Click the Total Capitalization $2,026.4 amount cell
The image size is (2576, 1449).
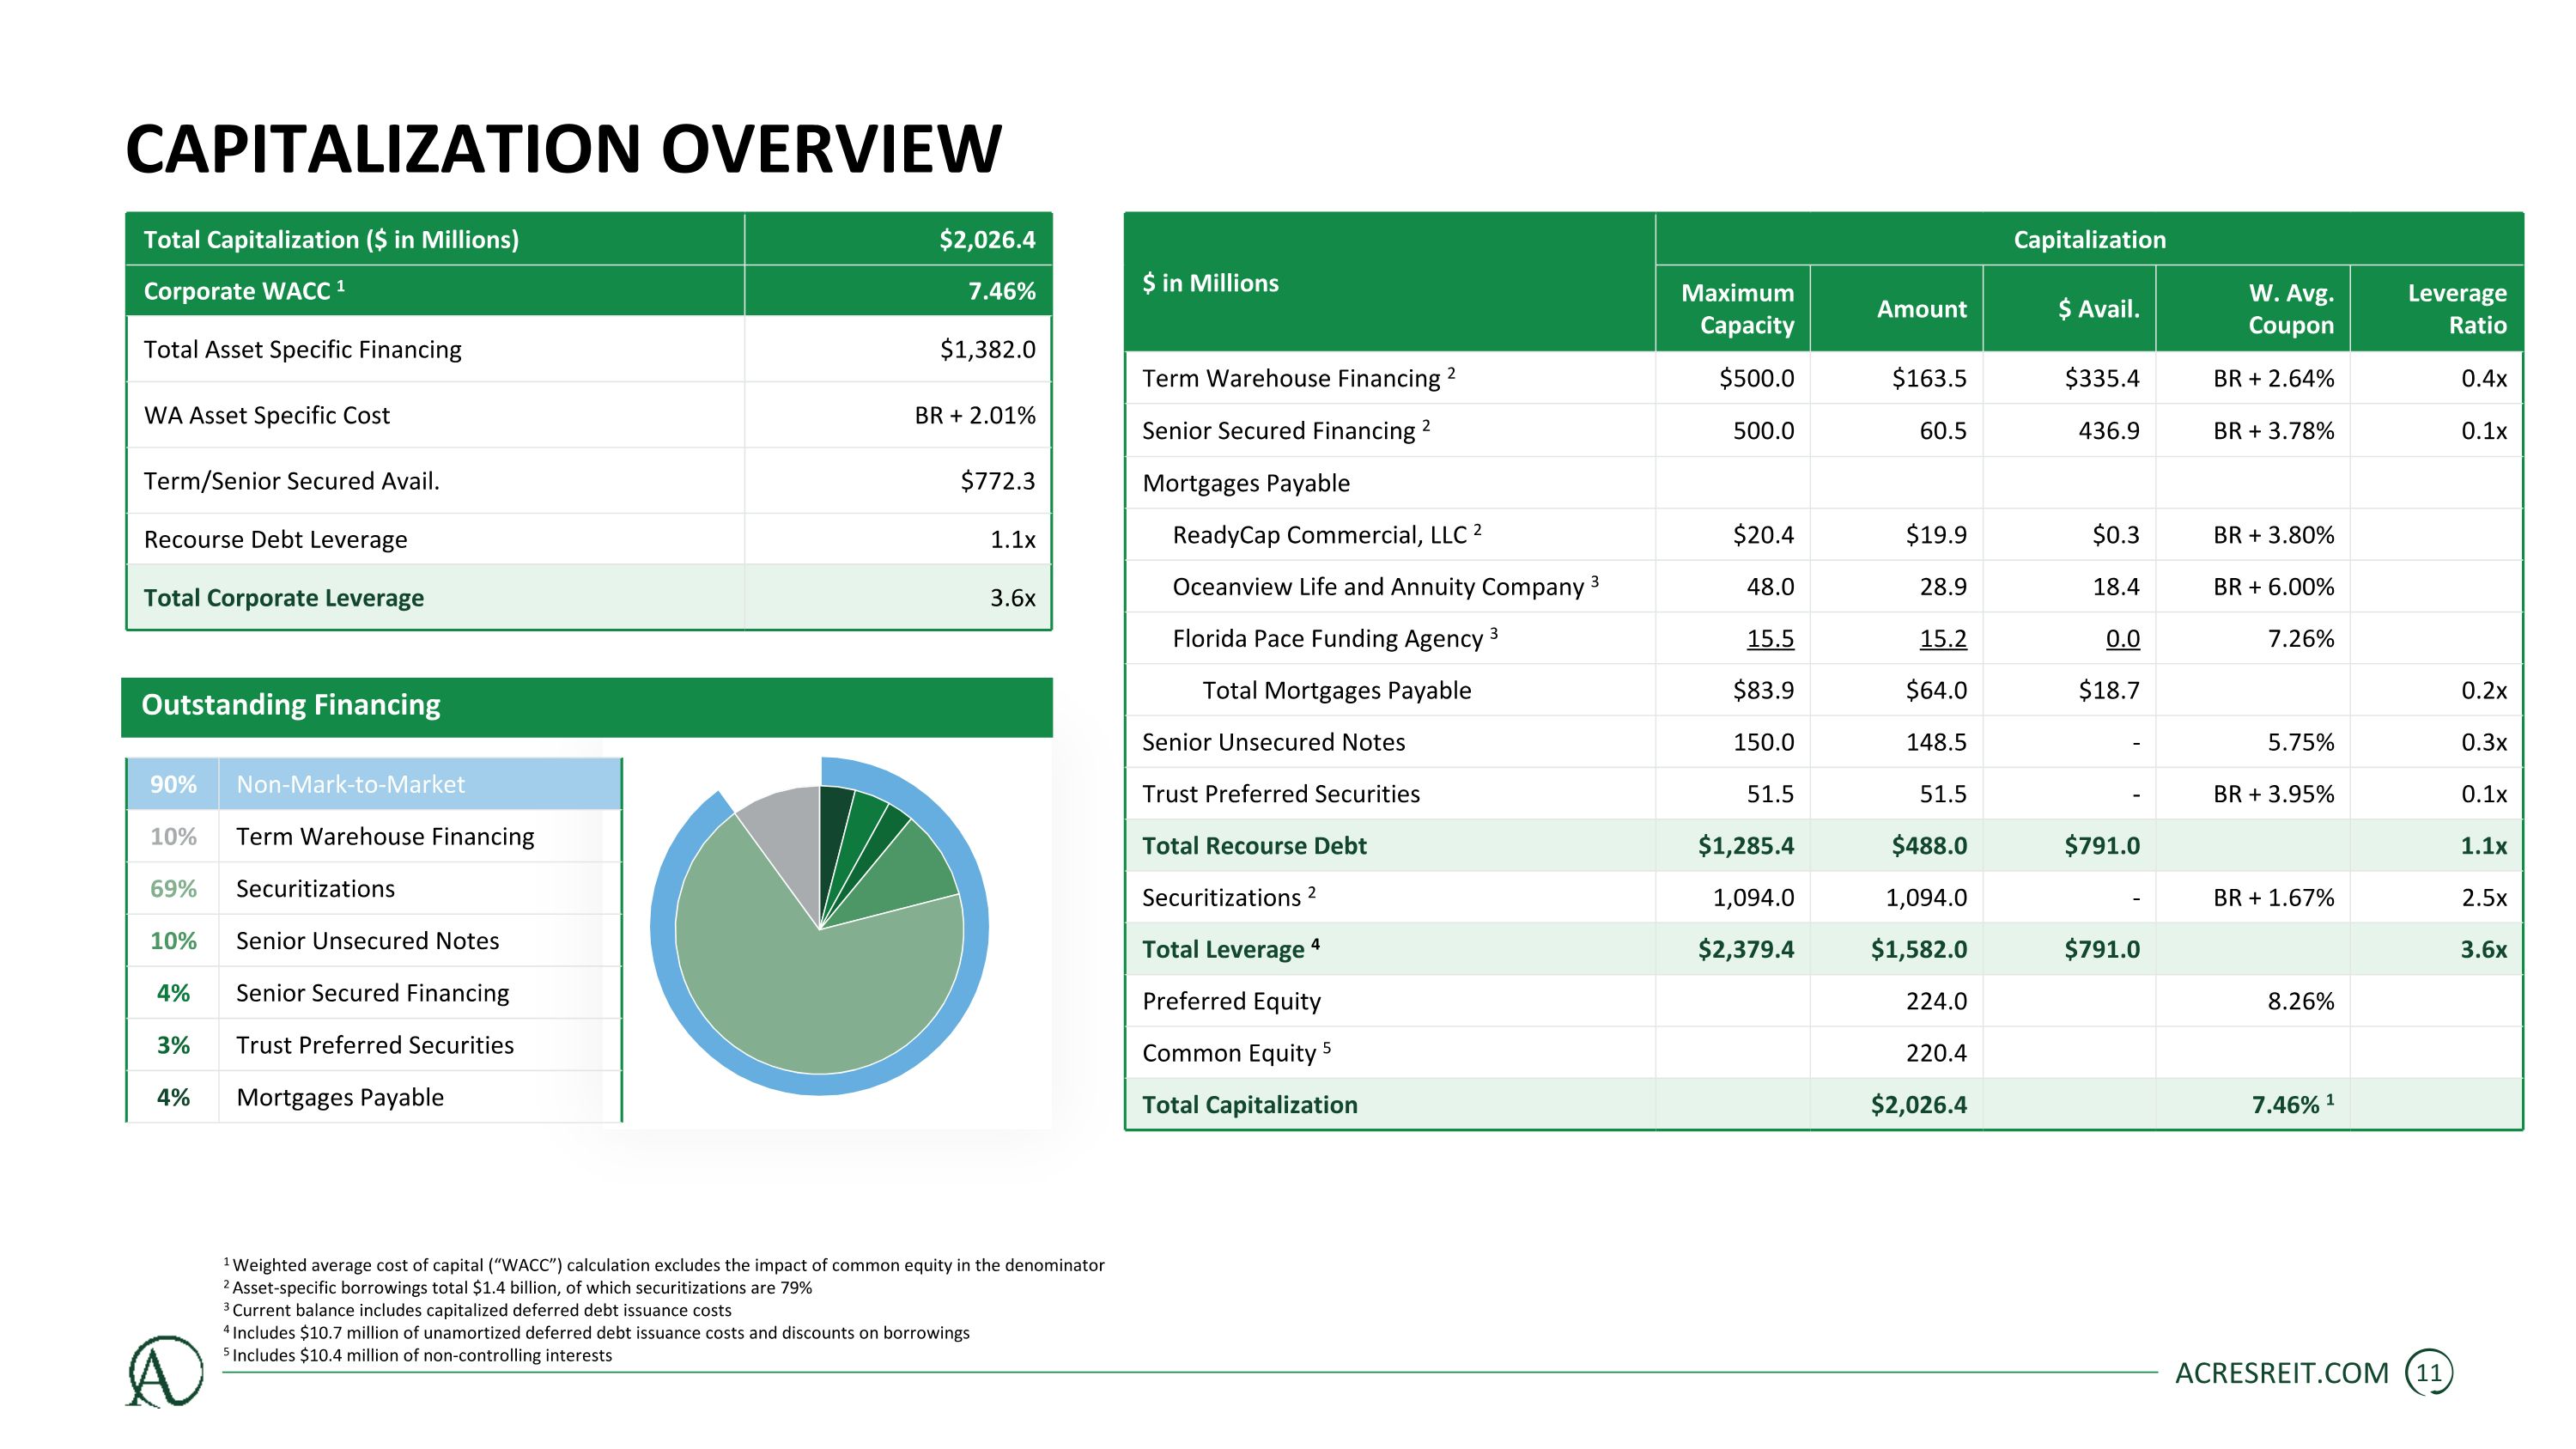coord(1917,1105)
